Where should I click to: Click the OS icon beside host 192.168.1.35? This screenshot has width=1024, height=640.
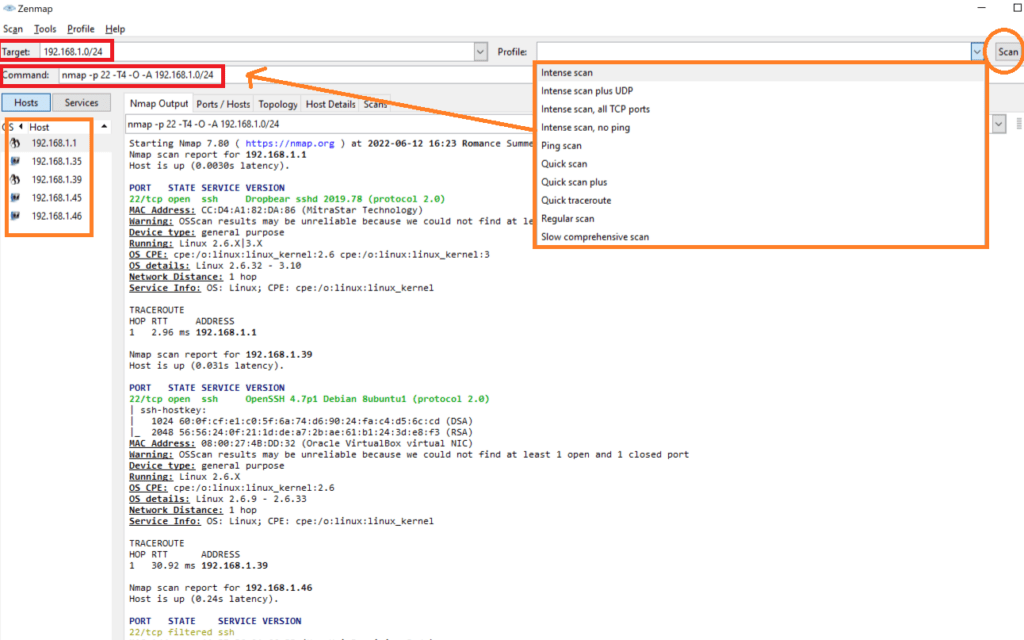(15, 161)
